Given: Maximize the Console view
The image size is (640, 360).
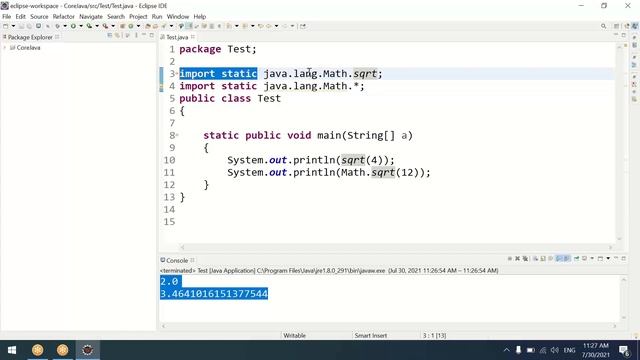Looking at the screenshot, I should tap(623, 259).
